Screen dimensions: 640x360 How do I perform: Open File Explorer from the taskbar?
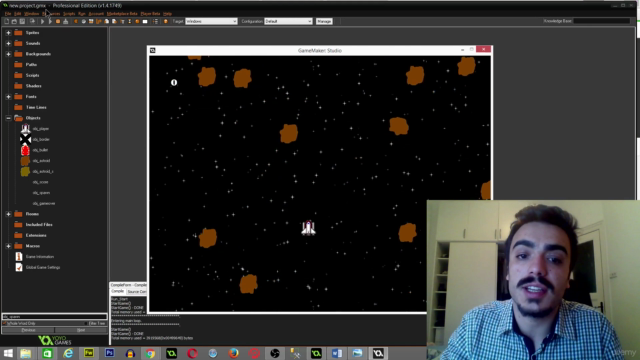(x=26, y=353)
